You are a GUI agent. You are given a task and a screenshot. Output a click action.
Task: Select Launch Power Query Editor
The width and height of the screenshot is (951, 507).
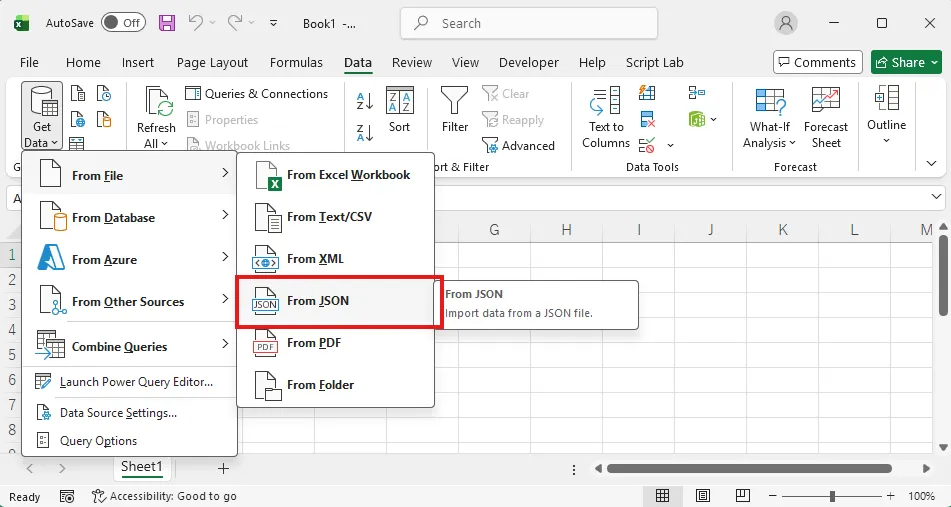[x=129, y=382]
